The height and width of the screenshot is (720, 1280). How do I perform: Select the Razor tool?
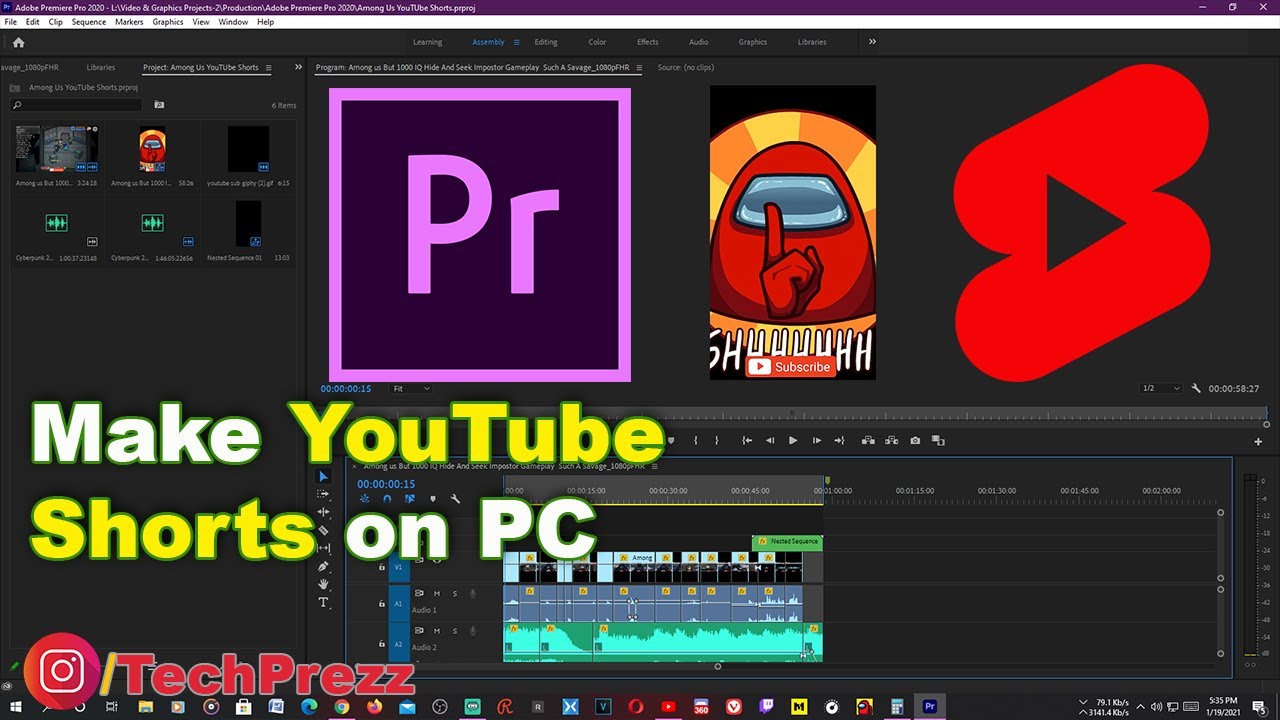click(323, 530)
